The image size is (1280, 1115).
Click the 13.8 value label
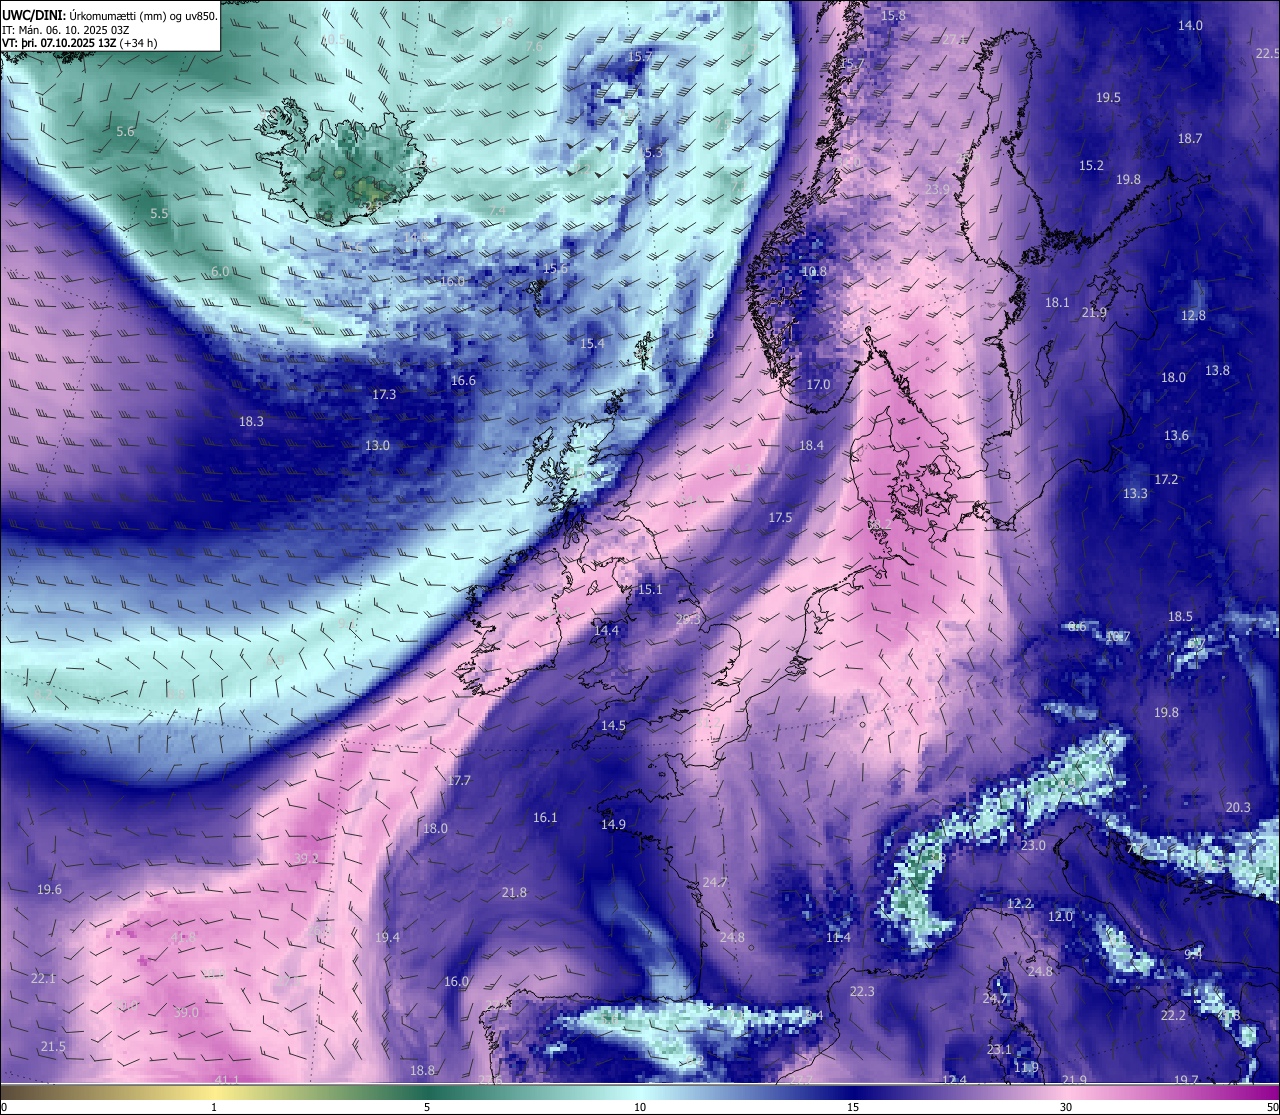pyautogui.click(x=1217, y=370)
